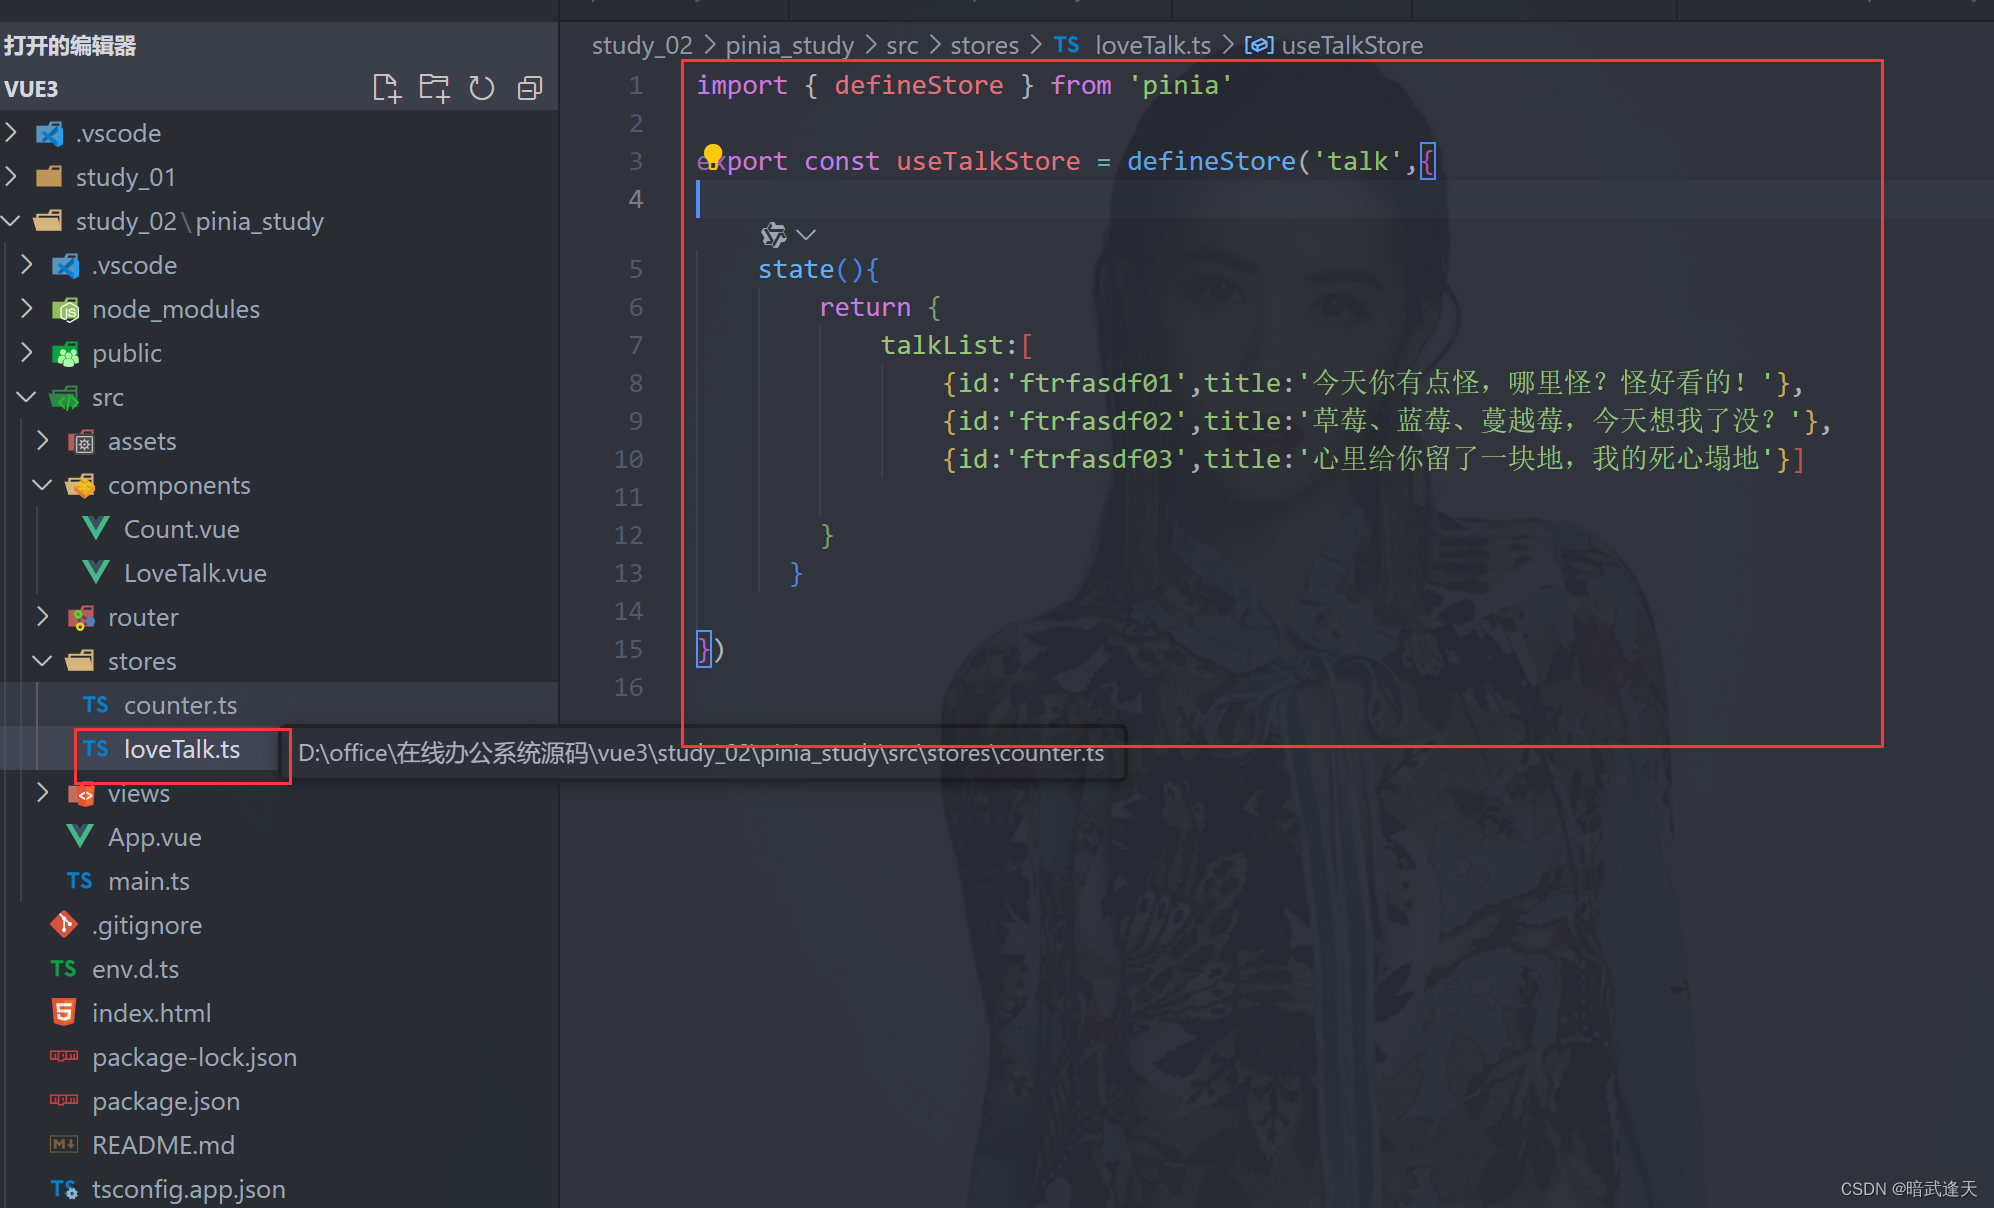Expand the router folder chevron
This screenshot has height=1208, width=1994.
click(x=43, y=616)
